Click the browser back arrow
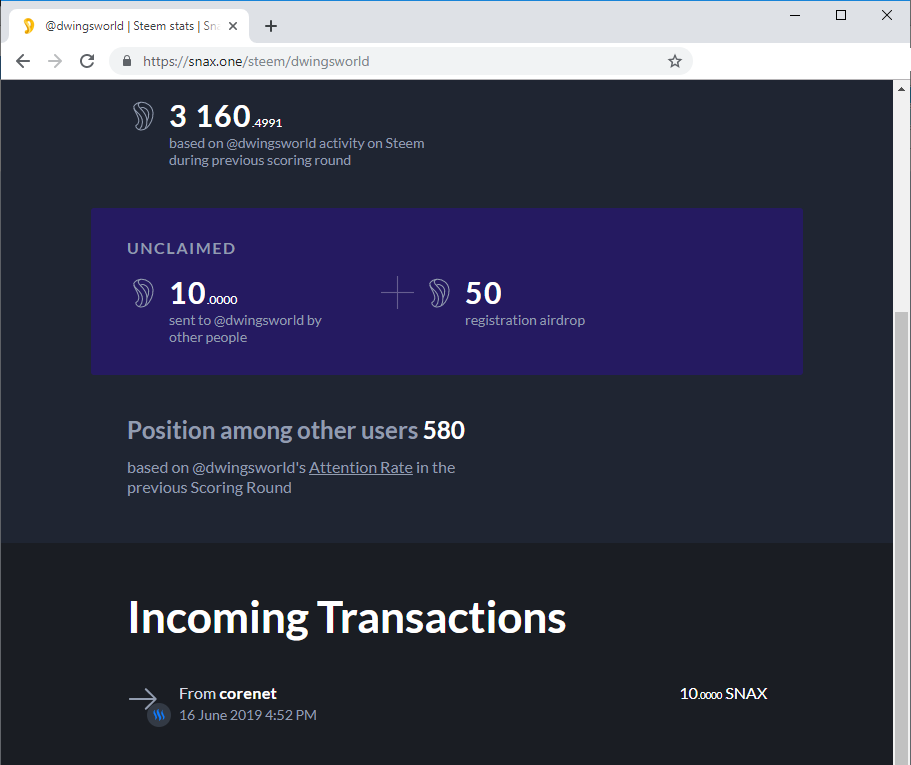 pyautogui.click(x=23, y=61)
